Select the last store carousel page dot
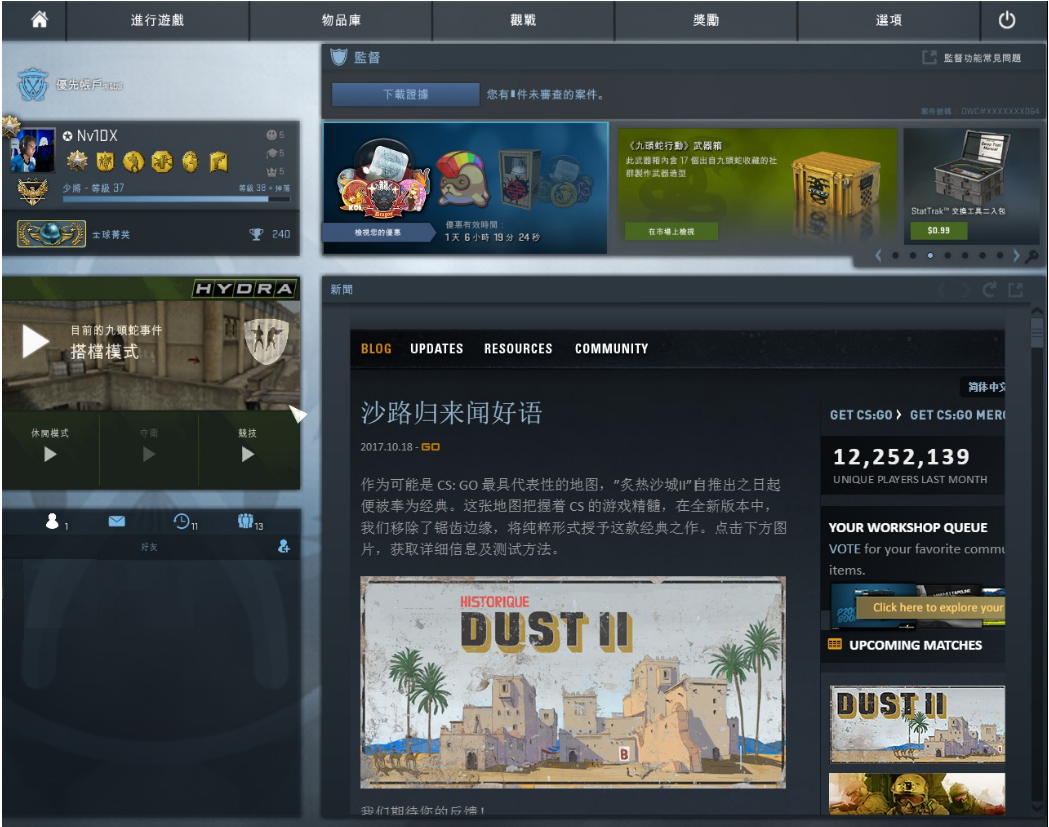Screen dimensions: 1049x827 coord(999,256)
